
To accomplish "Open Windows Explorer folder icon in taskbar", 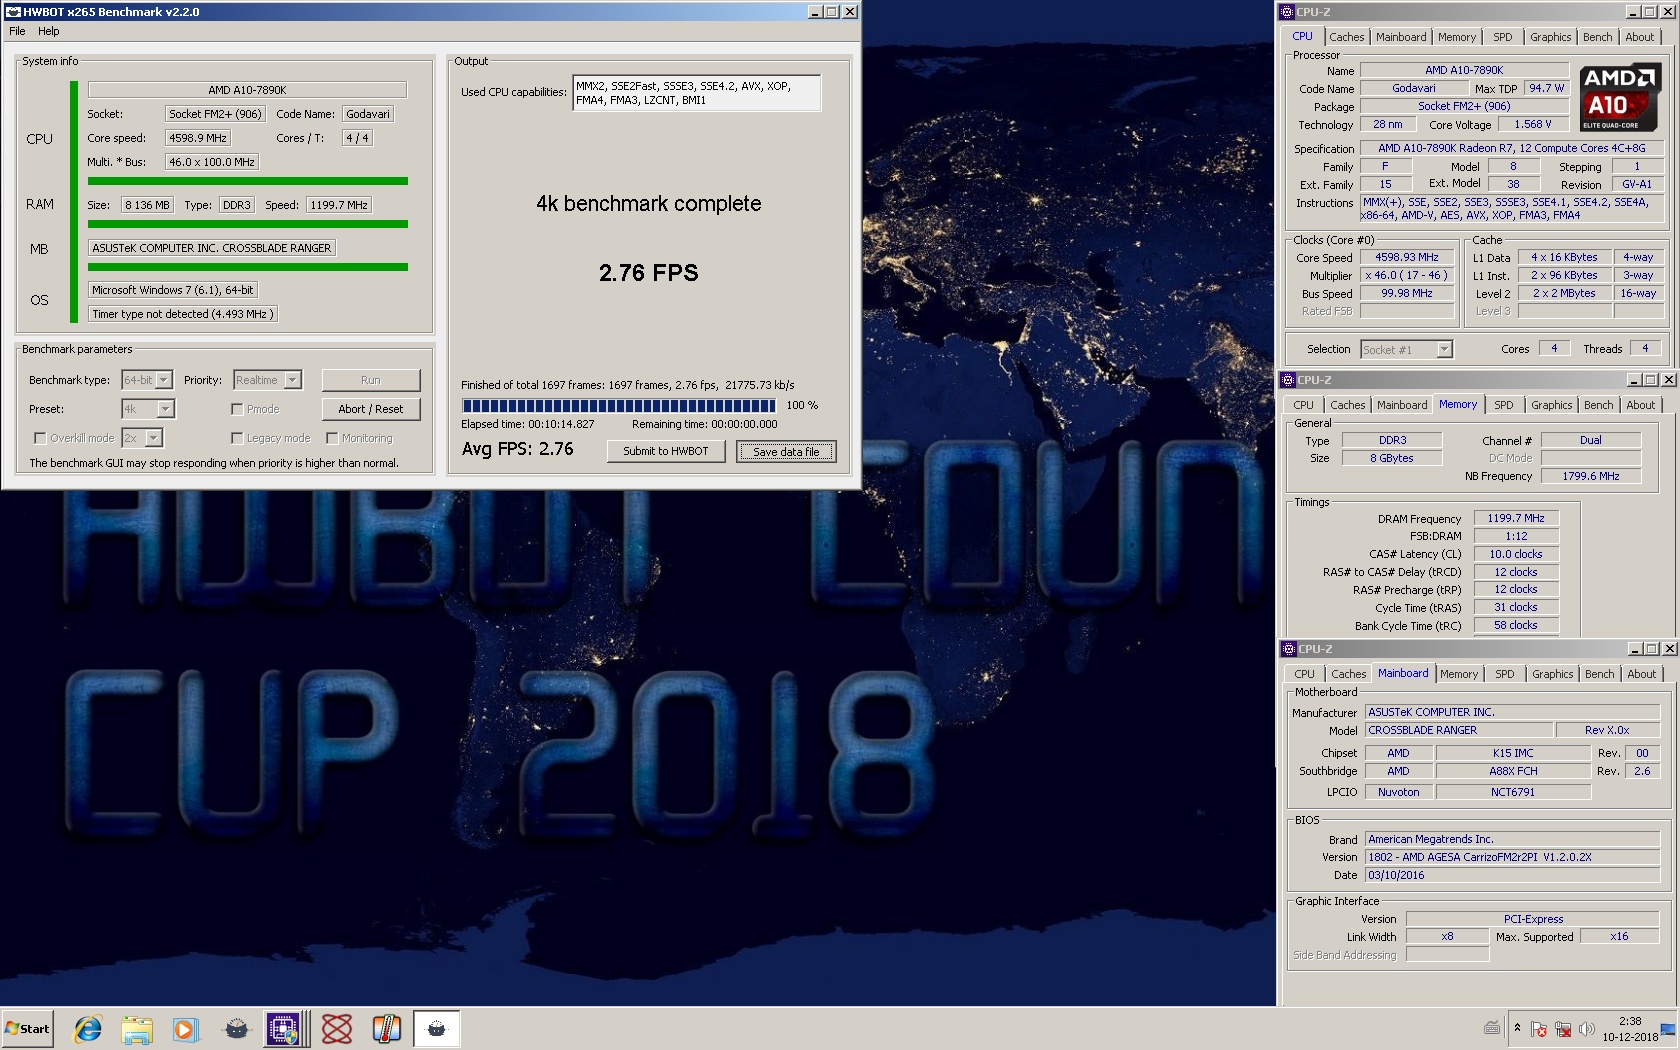I will tap(137, 1028).
